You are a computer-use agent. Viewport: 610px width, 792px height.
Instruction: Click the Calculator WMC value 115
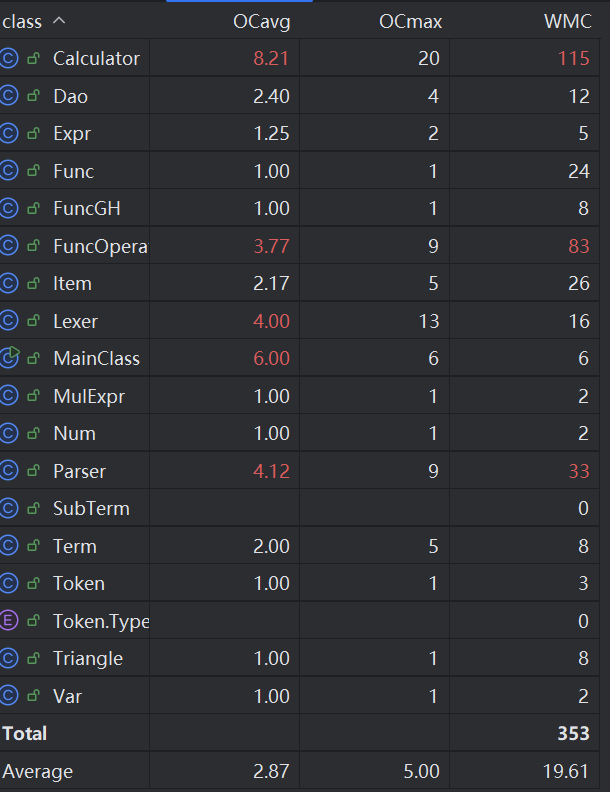tap(573, 58)
